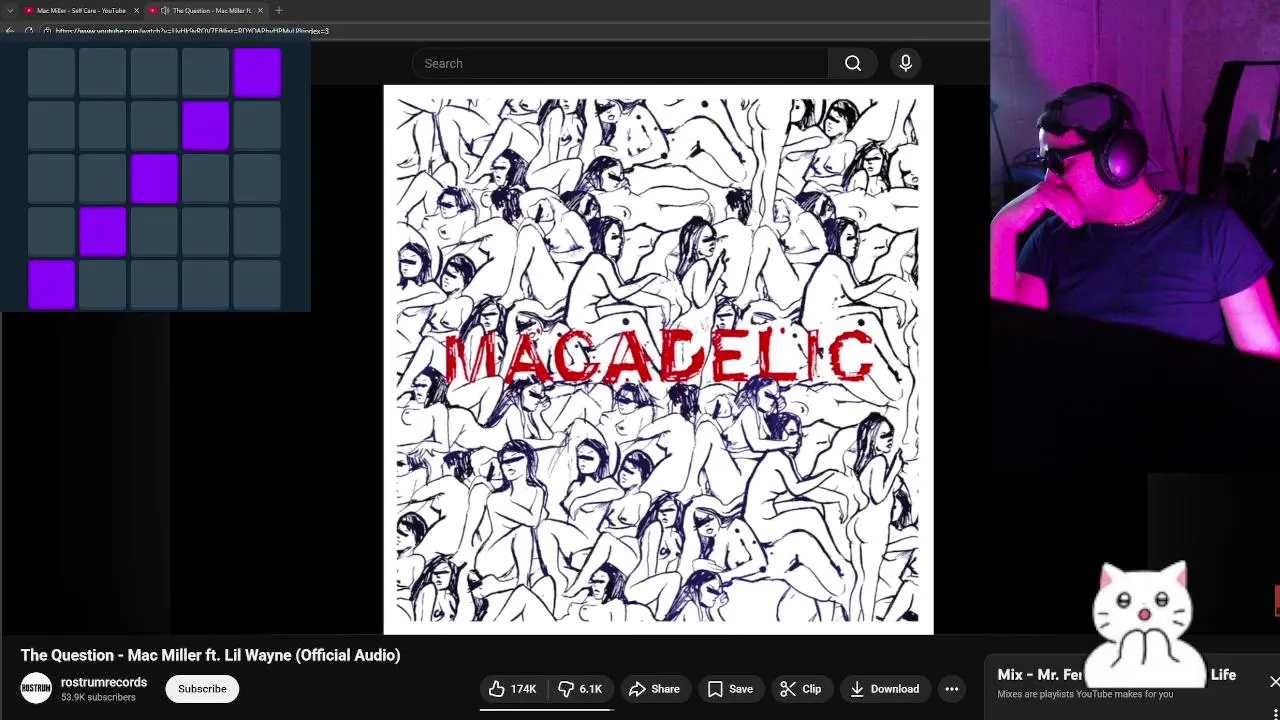
Task: Switch to The Question - Mac Miller tab
Action: (x=205, y=10)
